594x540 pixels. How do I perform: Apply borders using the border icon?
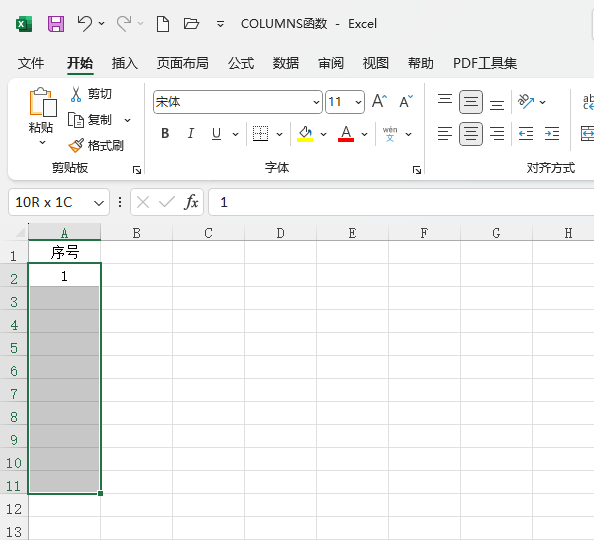pos(260,133)
